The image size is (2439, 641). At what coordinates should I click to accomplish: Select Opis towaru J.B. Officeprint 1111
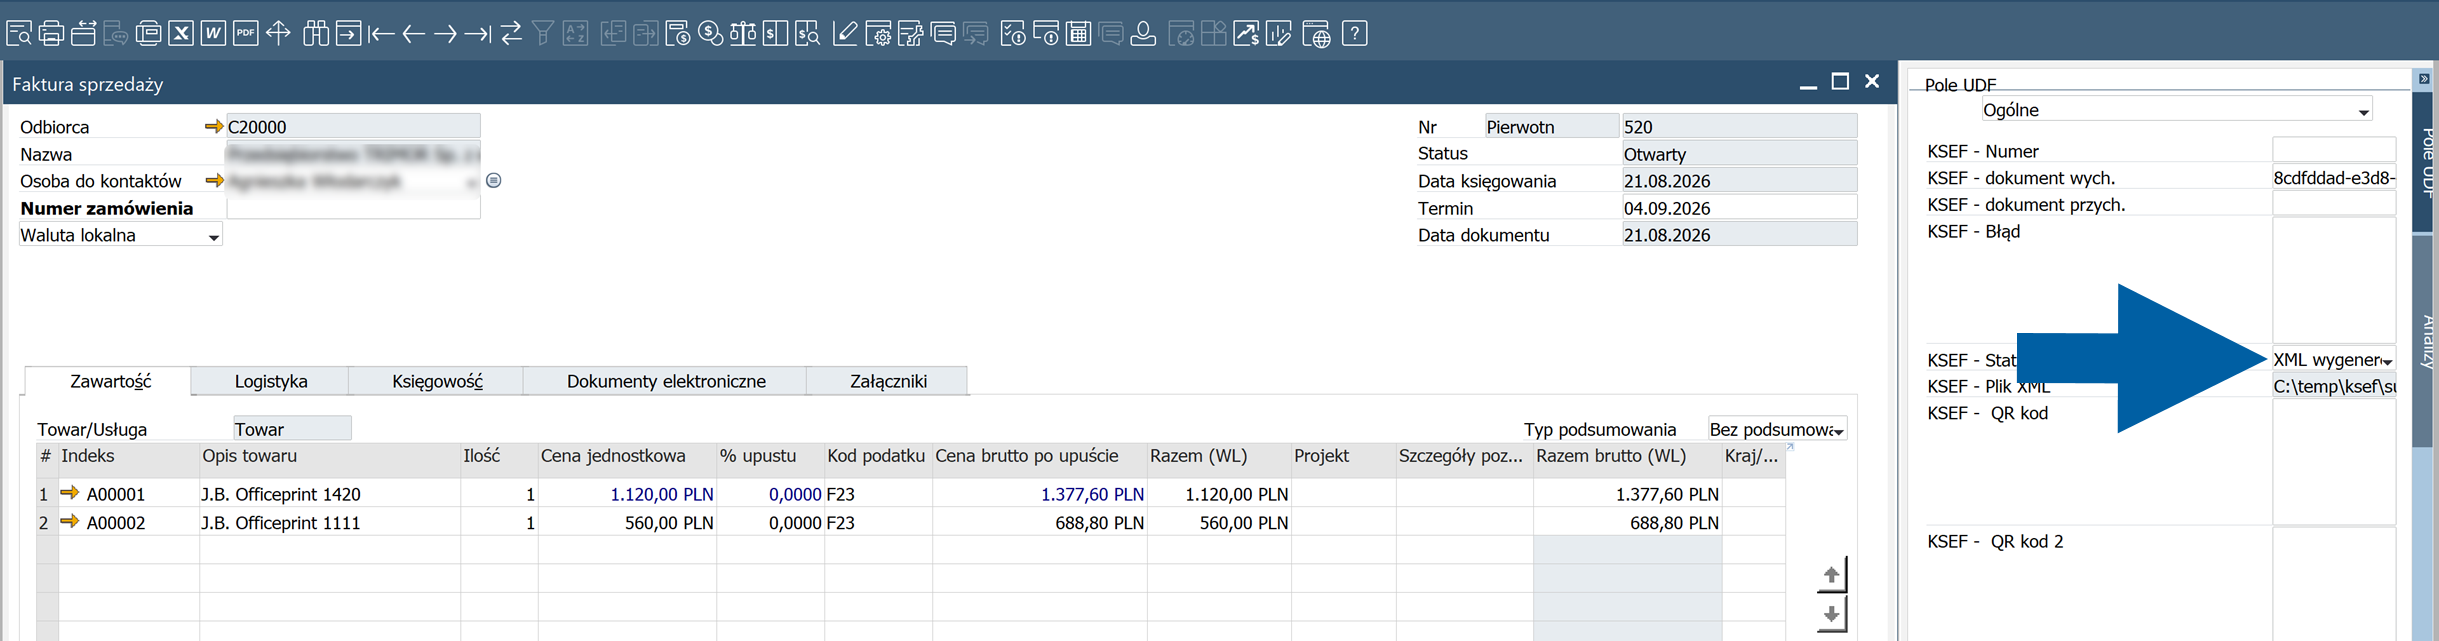pyautogui.click(x=329, y=522)
